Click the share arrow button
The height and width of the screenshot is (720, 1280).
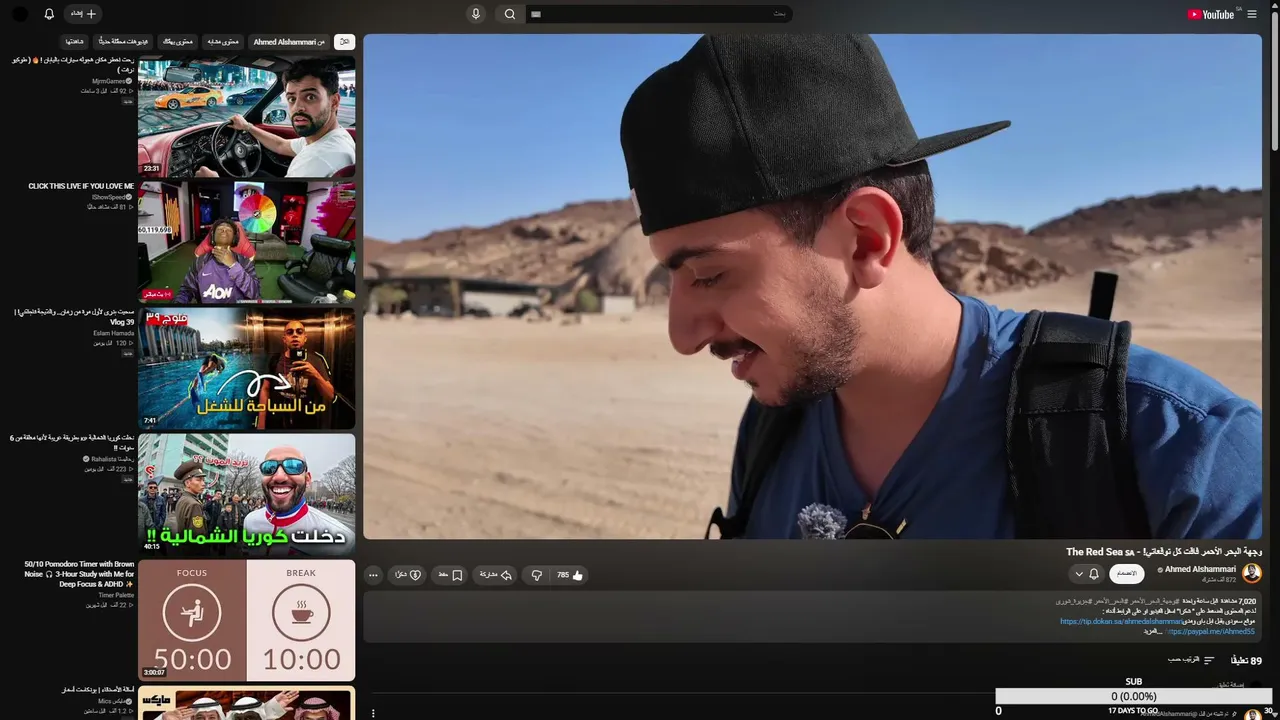point(494,575)
